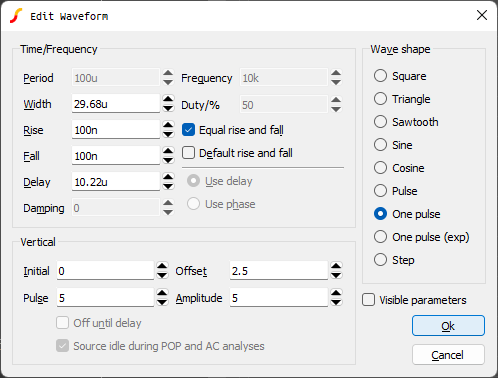Select the Square wave shape
This screenshot has width=498, height=378.
(x=380, y=76)
